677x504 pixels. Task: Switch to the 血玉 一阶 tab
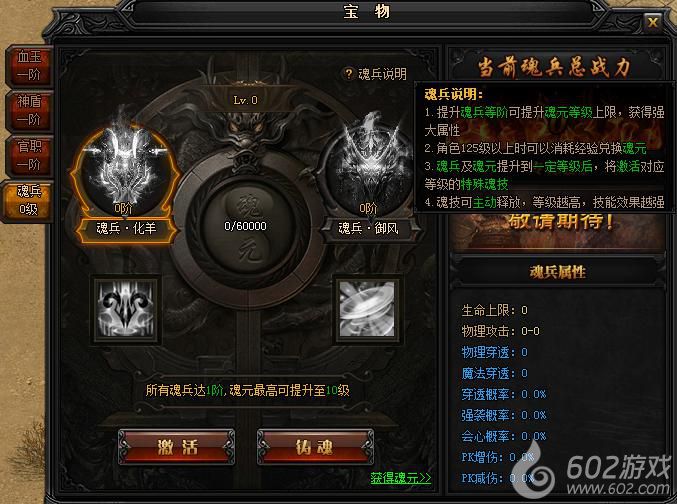(x=29, y=66)
